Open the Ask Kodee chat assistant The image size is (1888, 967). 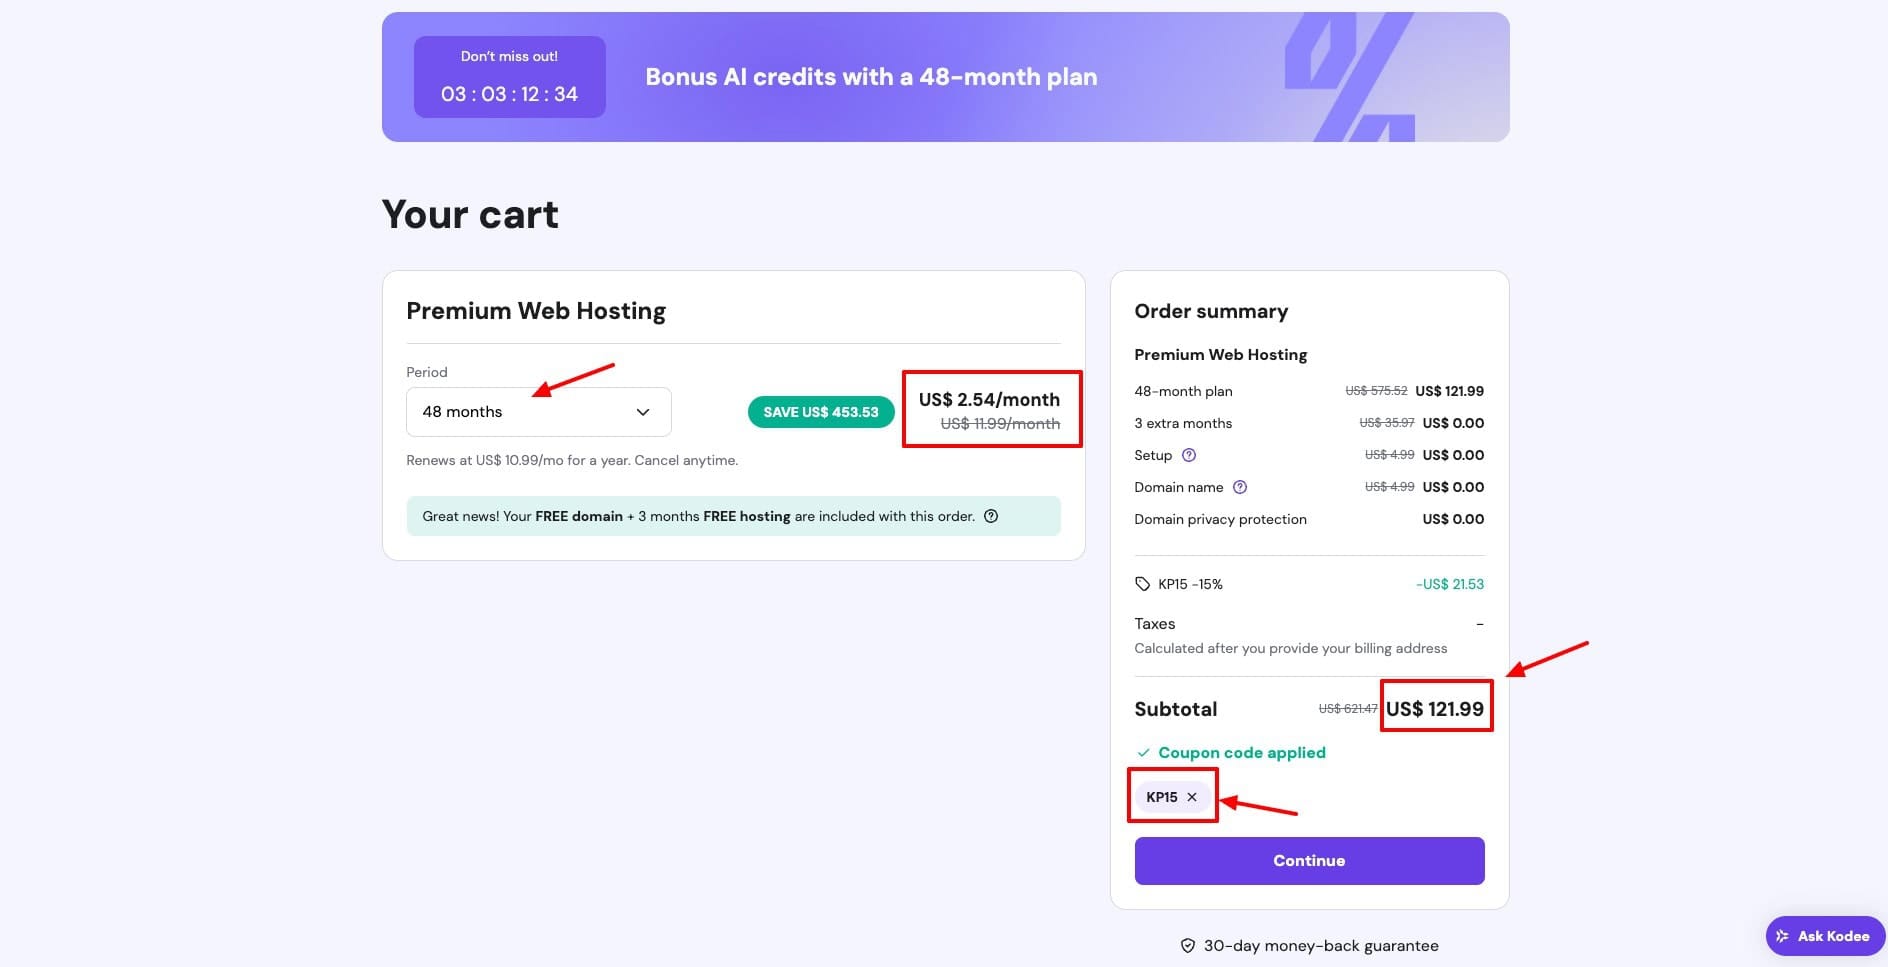1824,936
